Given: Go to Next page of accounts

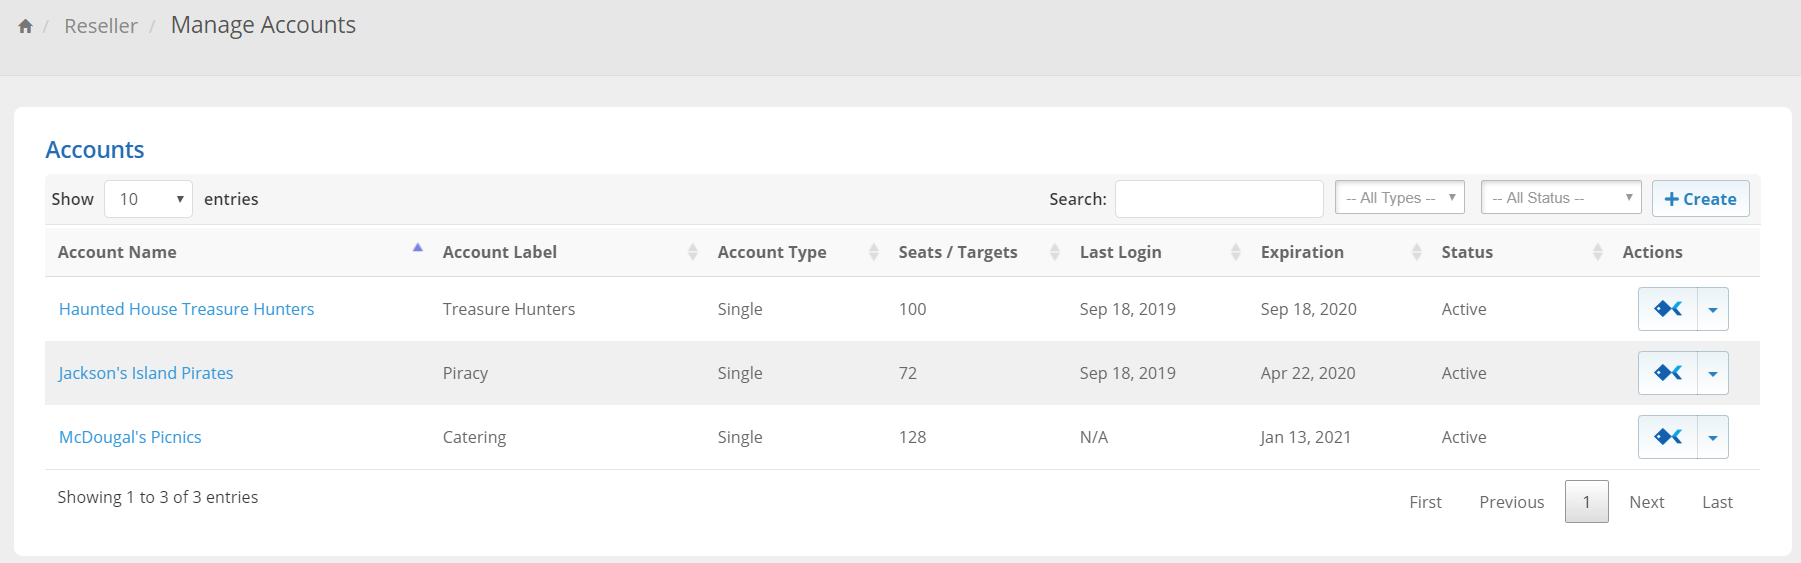Looking at the screenshot, I should coord(1646,502).
